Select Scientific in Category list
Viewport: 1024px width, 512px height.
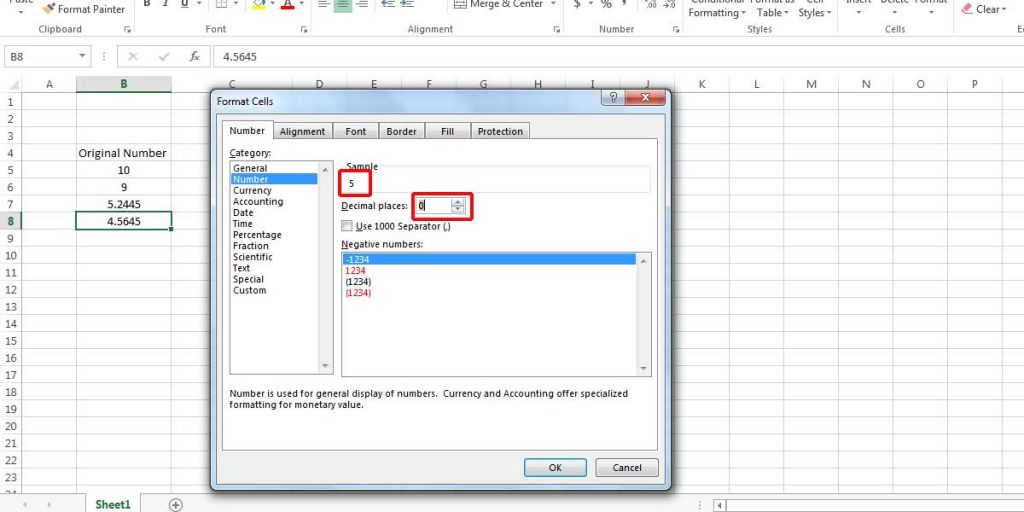253,257
